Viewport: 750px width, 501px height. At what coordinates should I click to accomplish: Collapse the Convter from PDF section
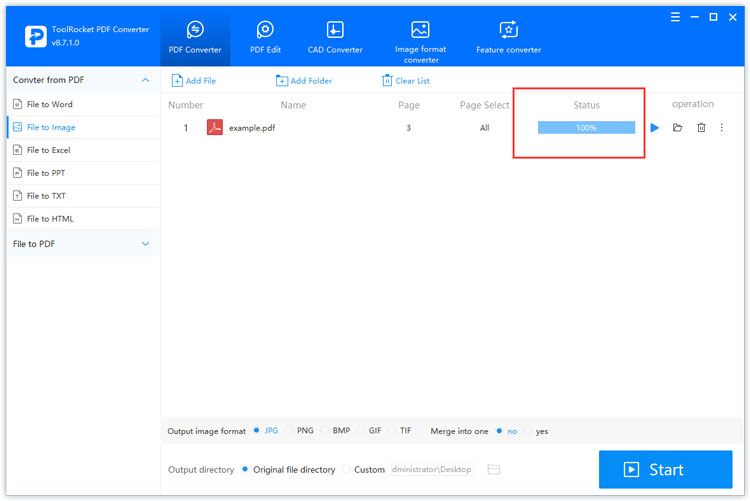[x=145, y=80]
